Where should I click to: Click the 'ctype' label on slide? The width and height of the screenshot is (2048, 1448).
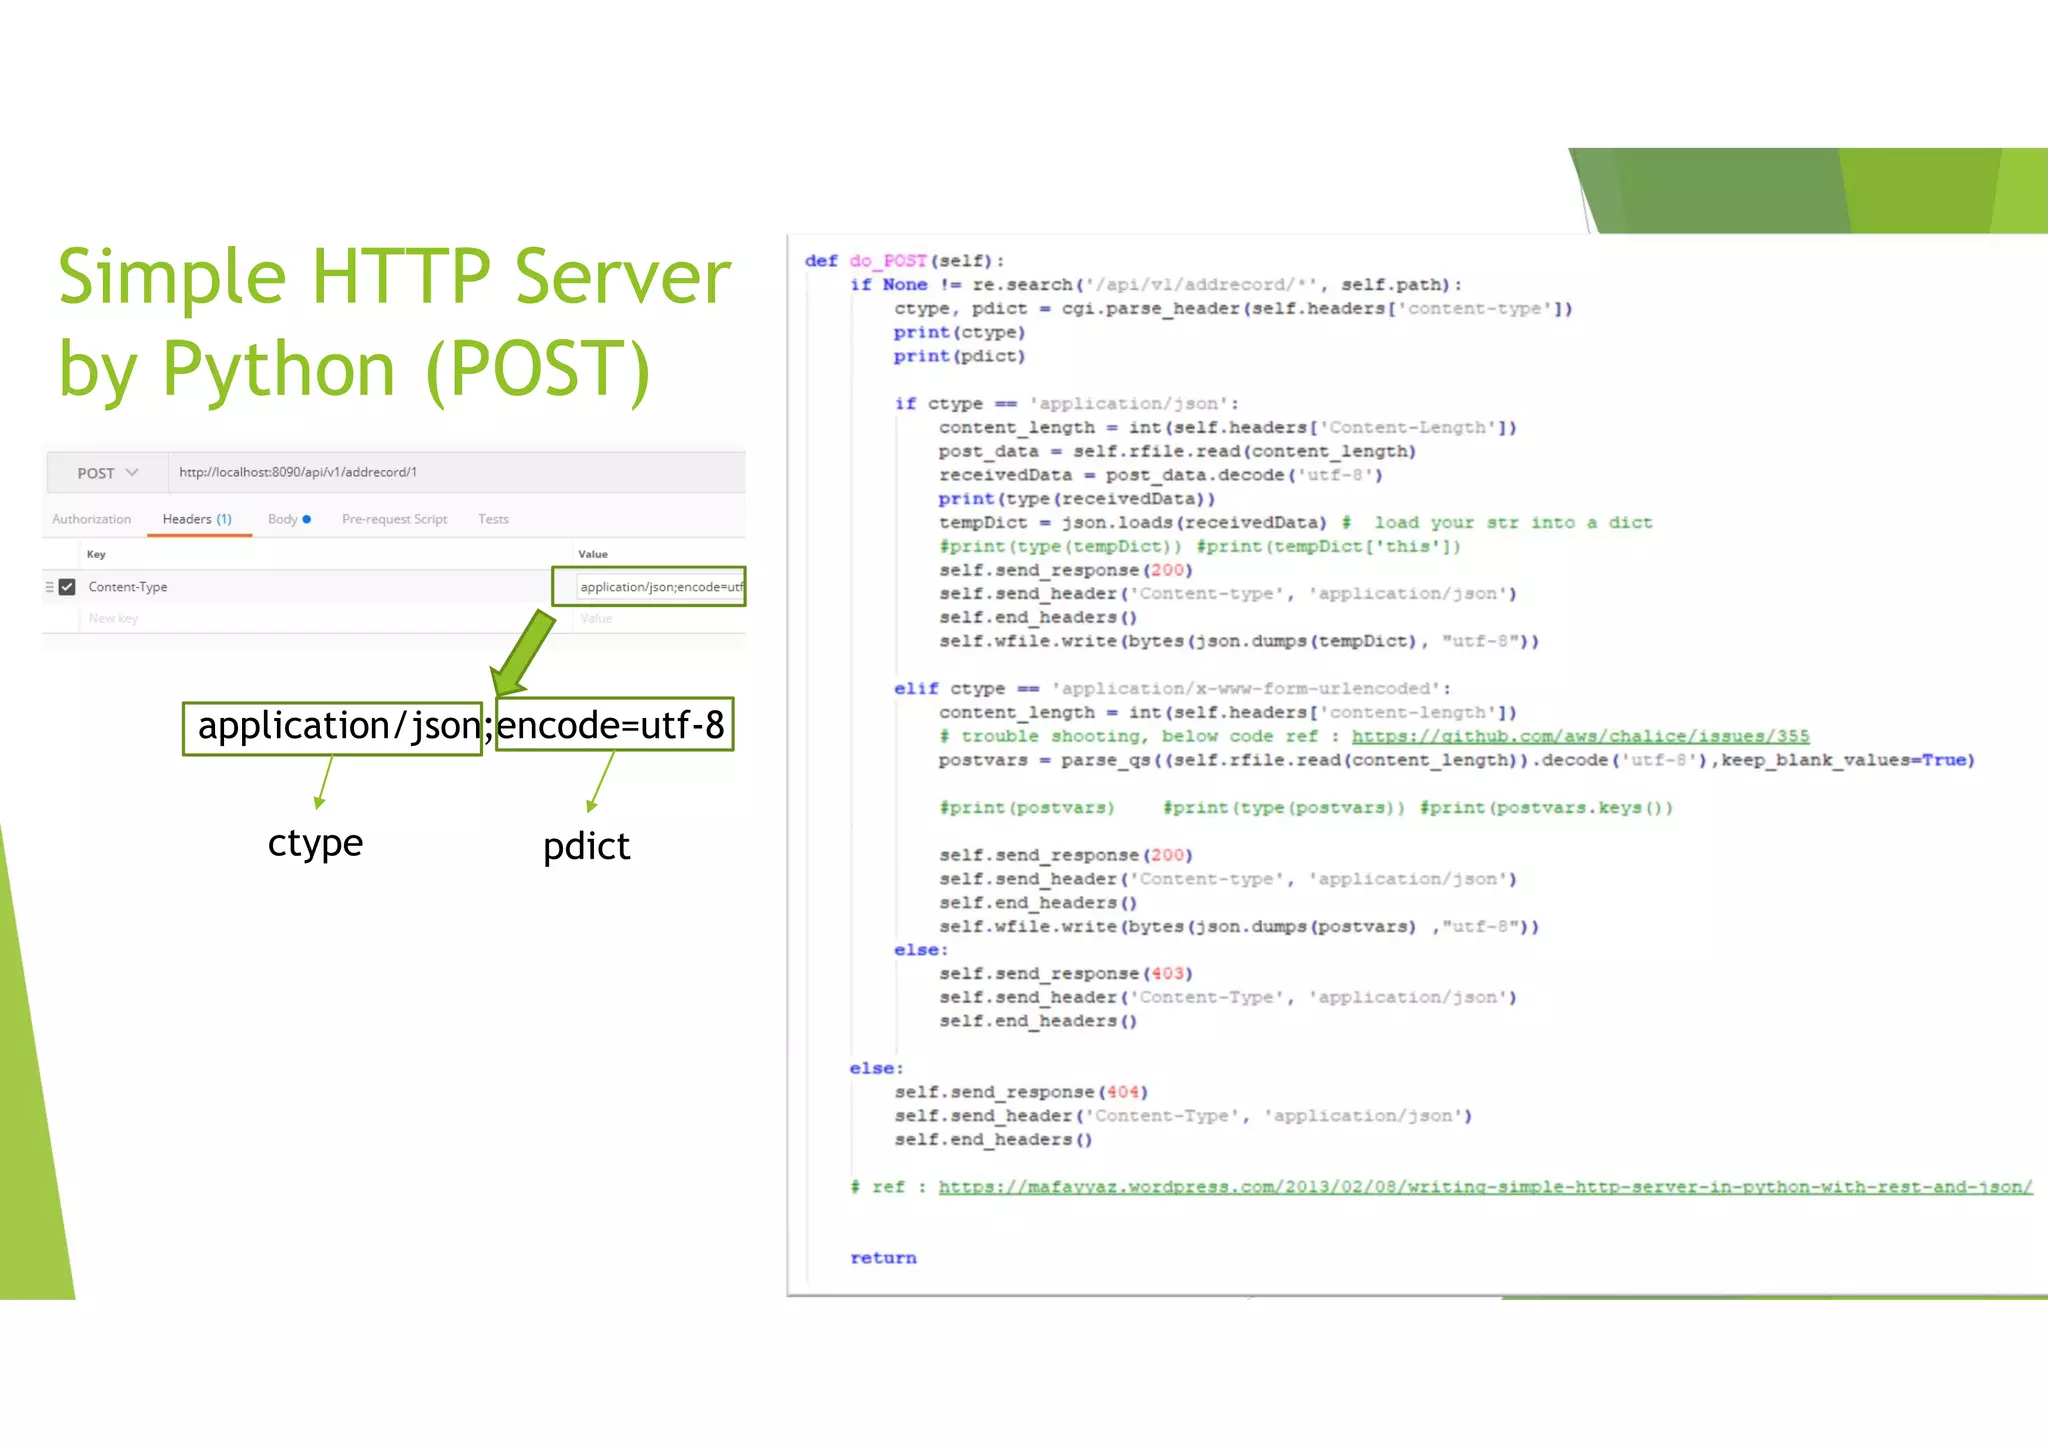coord(315,843)
